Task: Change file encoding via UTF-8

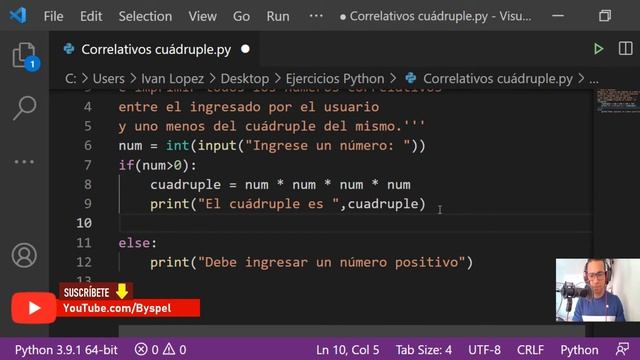Action: pos(484,350)
